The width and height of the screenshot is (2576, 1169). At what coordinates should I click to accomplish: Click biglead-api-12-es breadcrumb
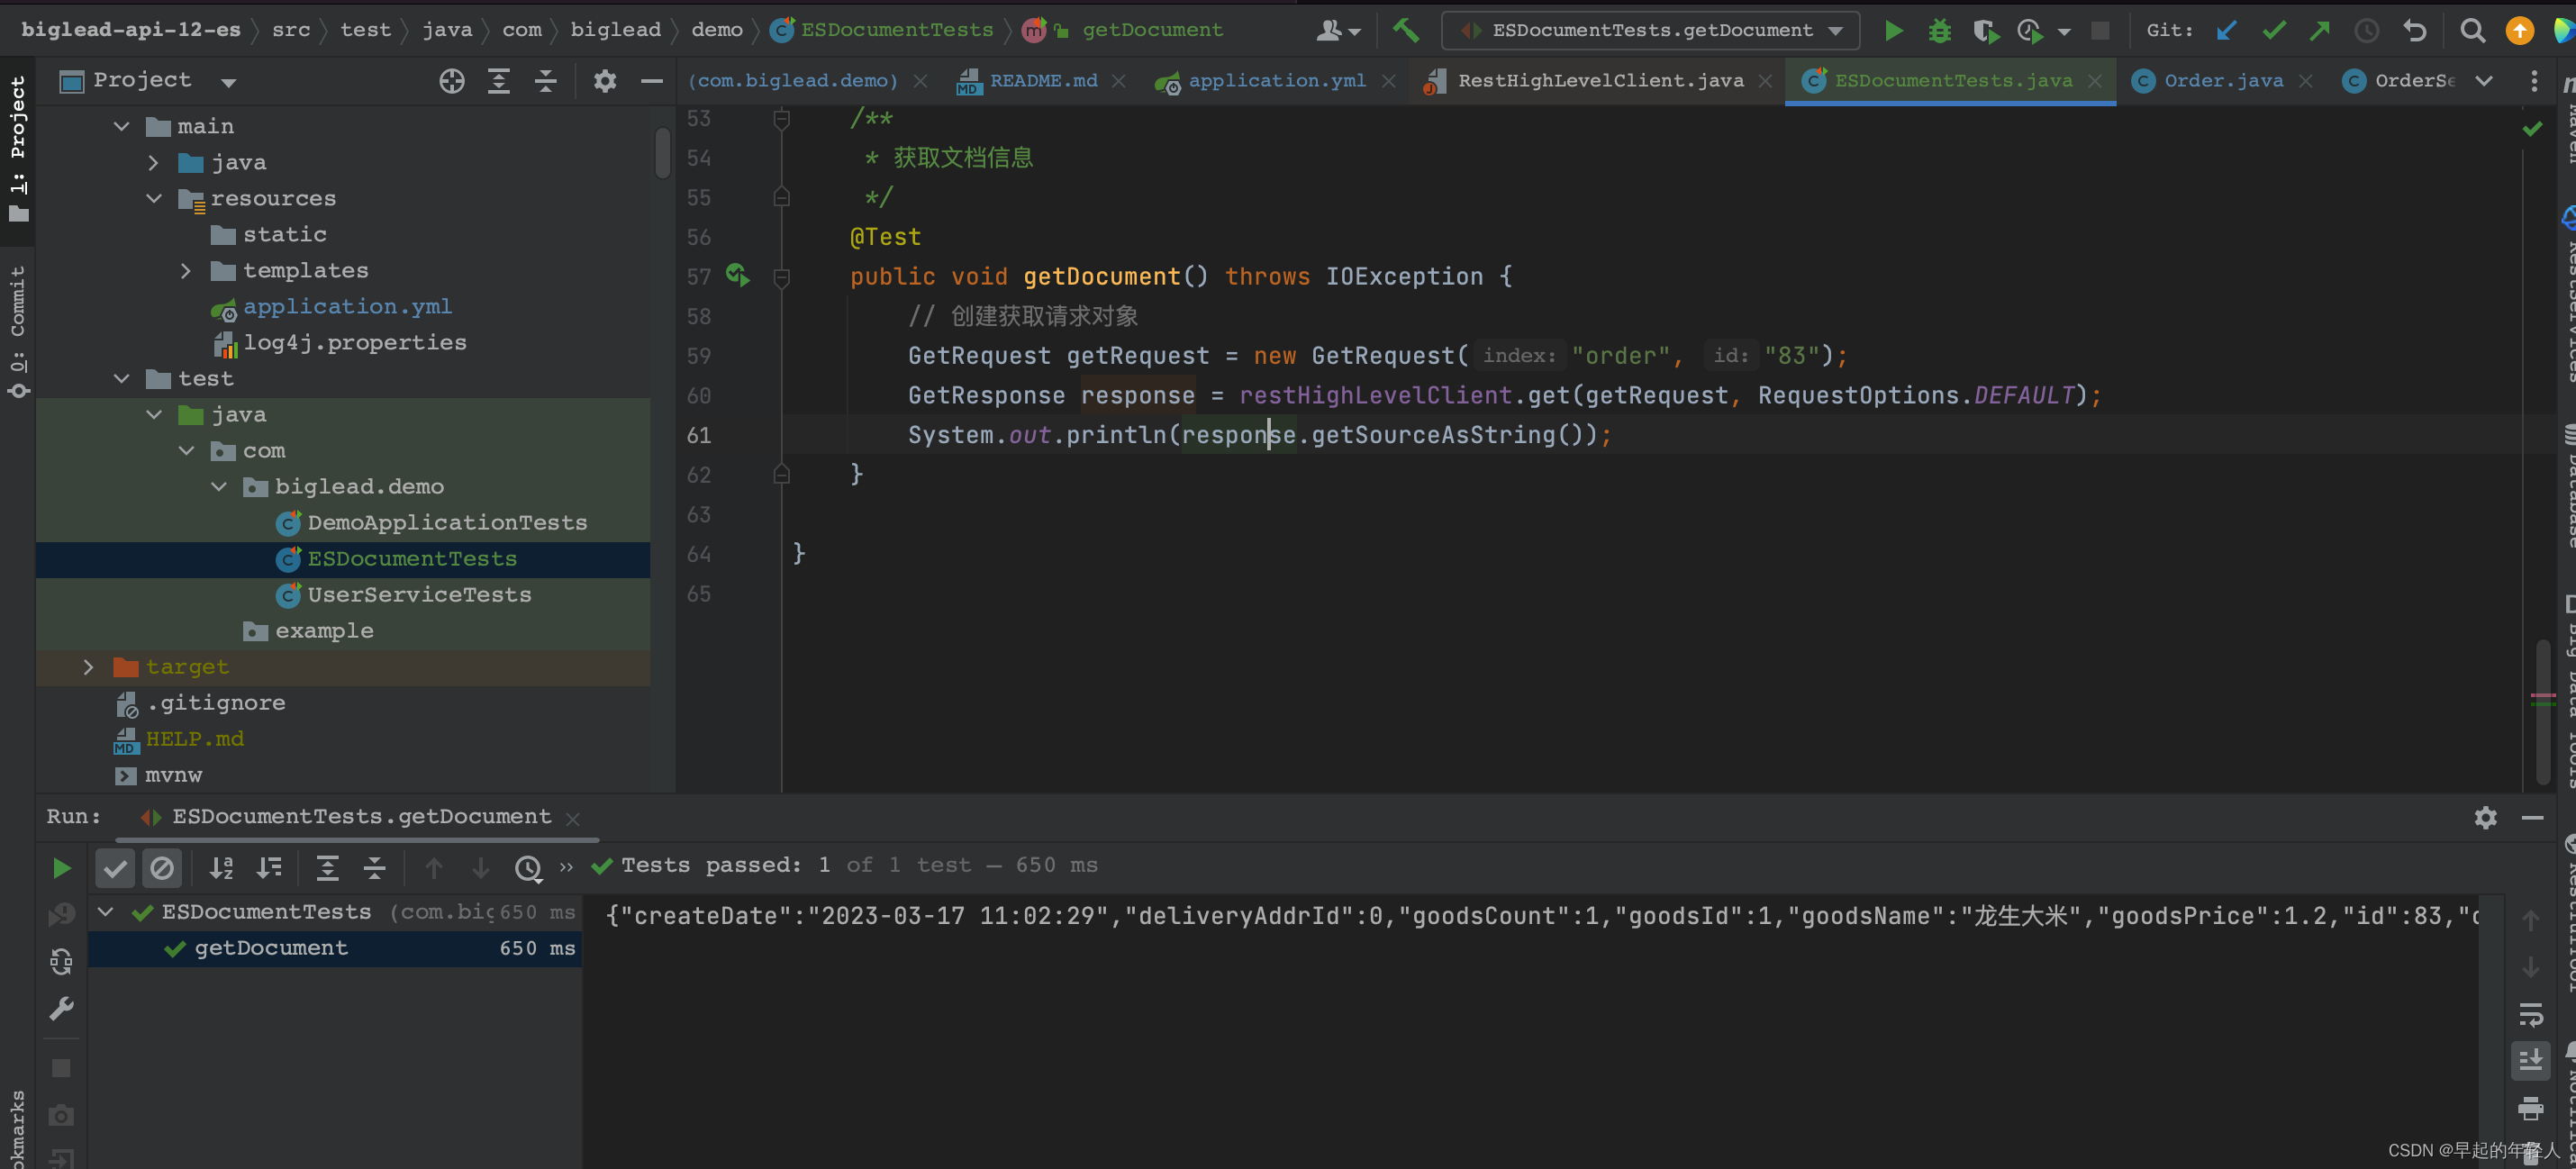[131, 30]
